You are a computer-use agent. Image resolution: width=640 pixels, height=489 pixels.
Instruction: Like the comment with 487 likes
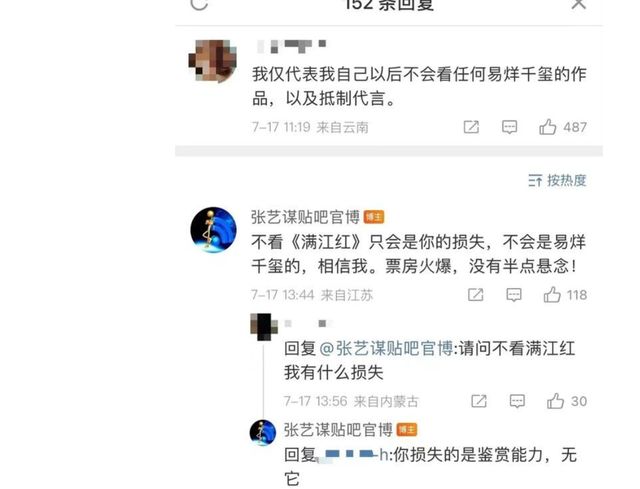tap(562, 127)
